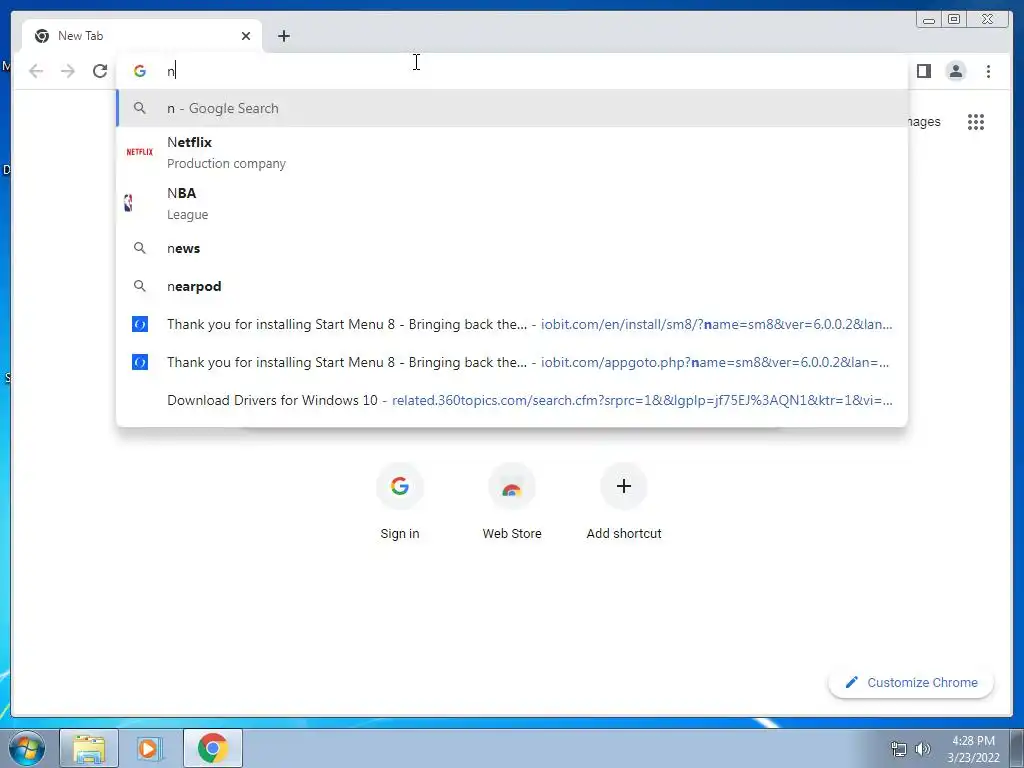Screen dimensions: 1024x768
Task: Click the NBA logo icon
Action: [x=129, y=203]
